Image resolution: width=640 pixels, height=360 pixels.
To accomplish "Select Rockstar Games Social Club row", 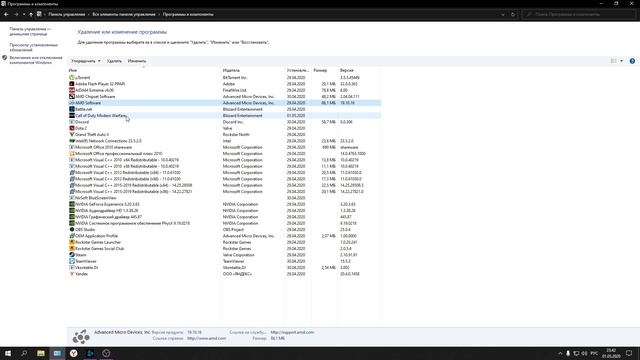I will [x=224, y=248].
